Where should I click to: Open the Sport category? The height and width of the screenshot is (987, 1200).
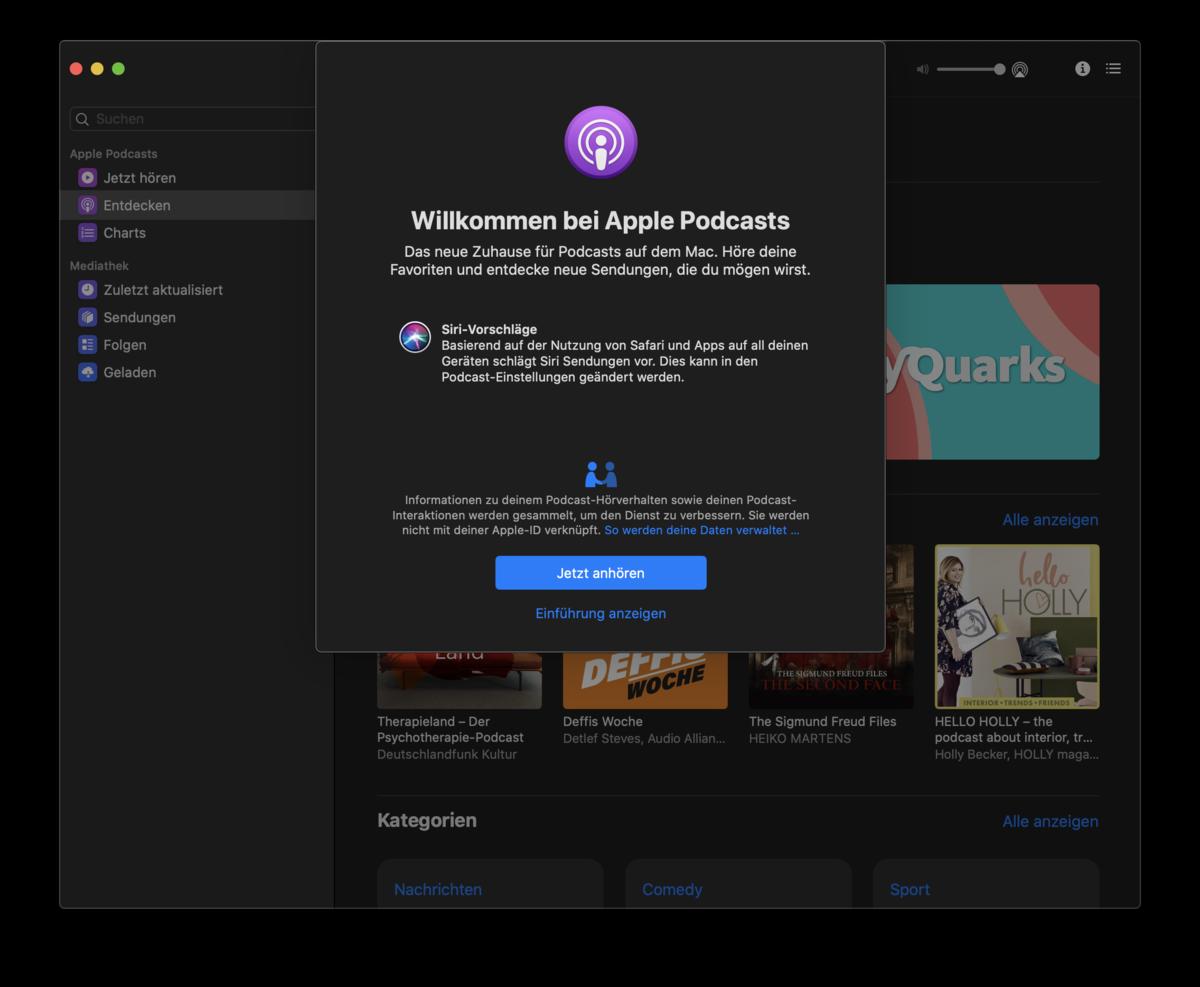986,883
